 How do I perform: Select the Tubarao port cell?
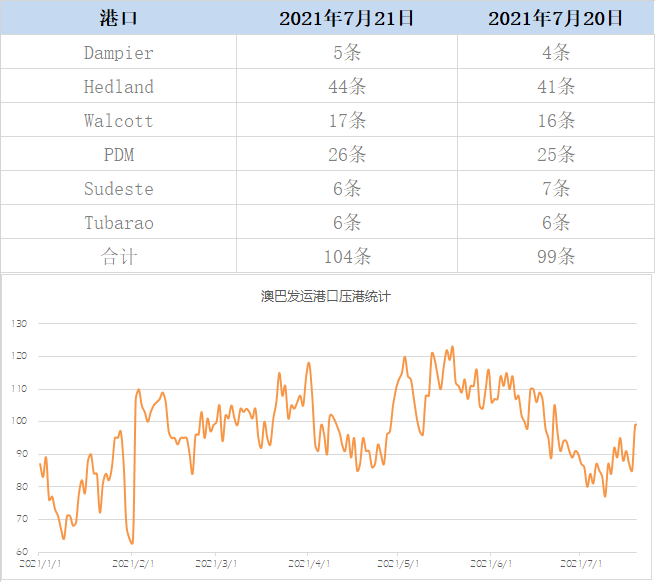(x=119, y=223)
